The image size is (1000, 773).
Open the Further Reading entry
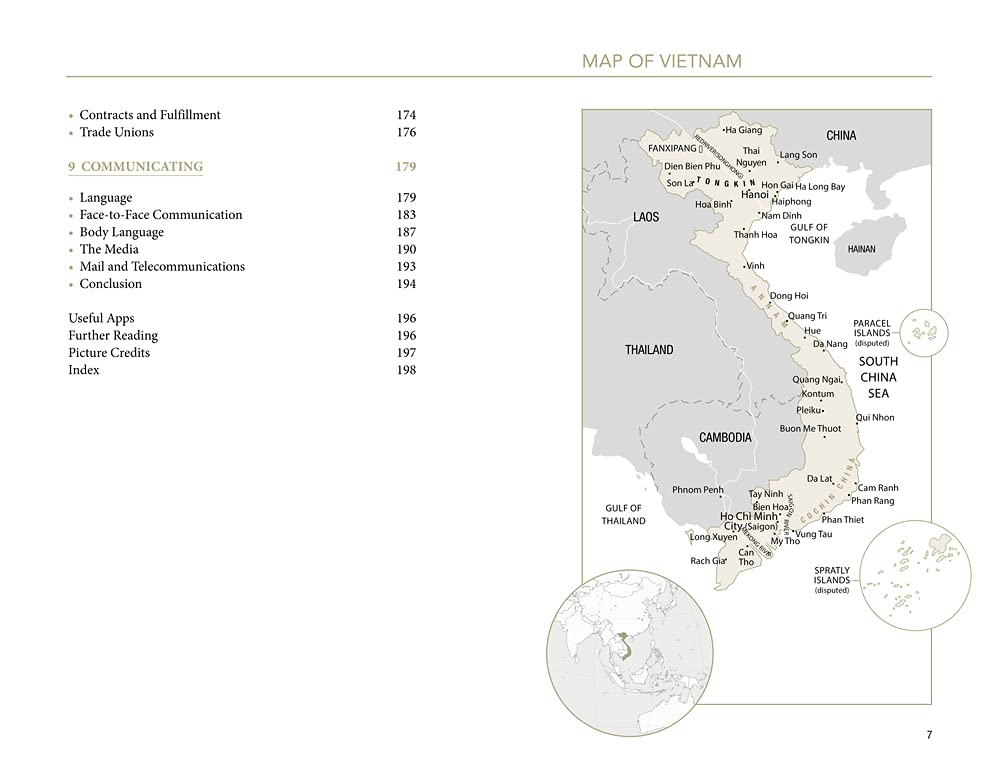point(113,336)
